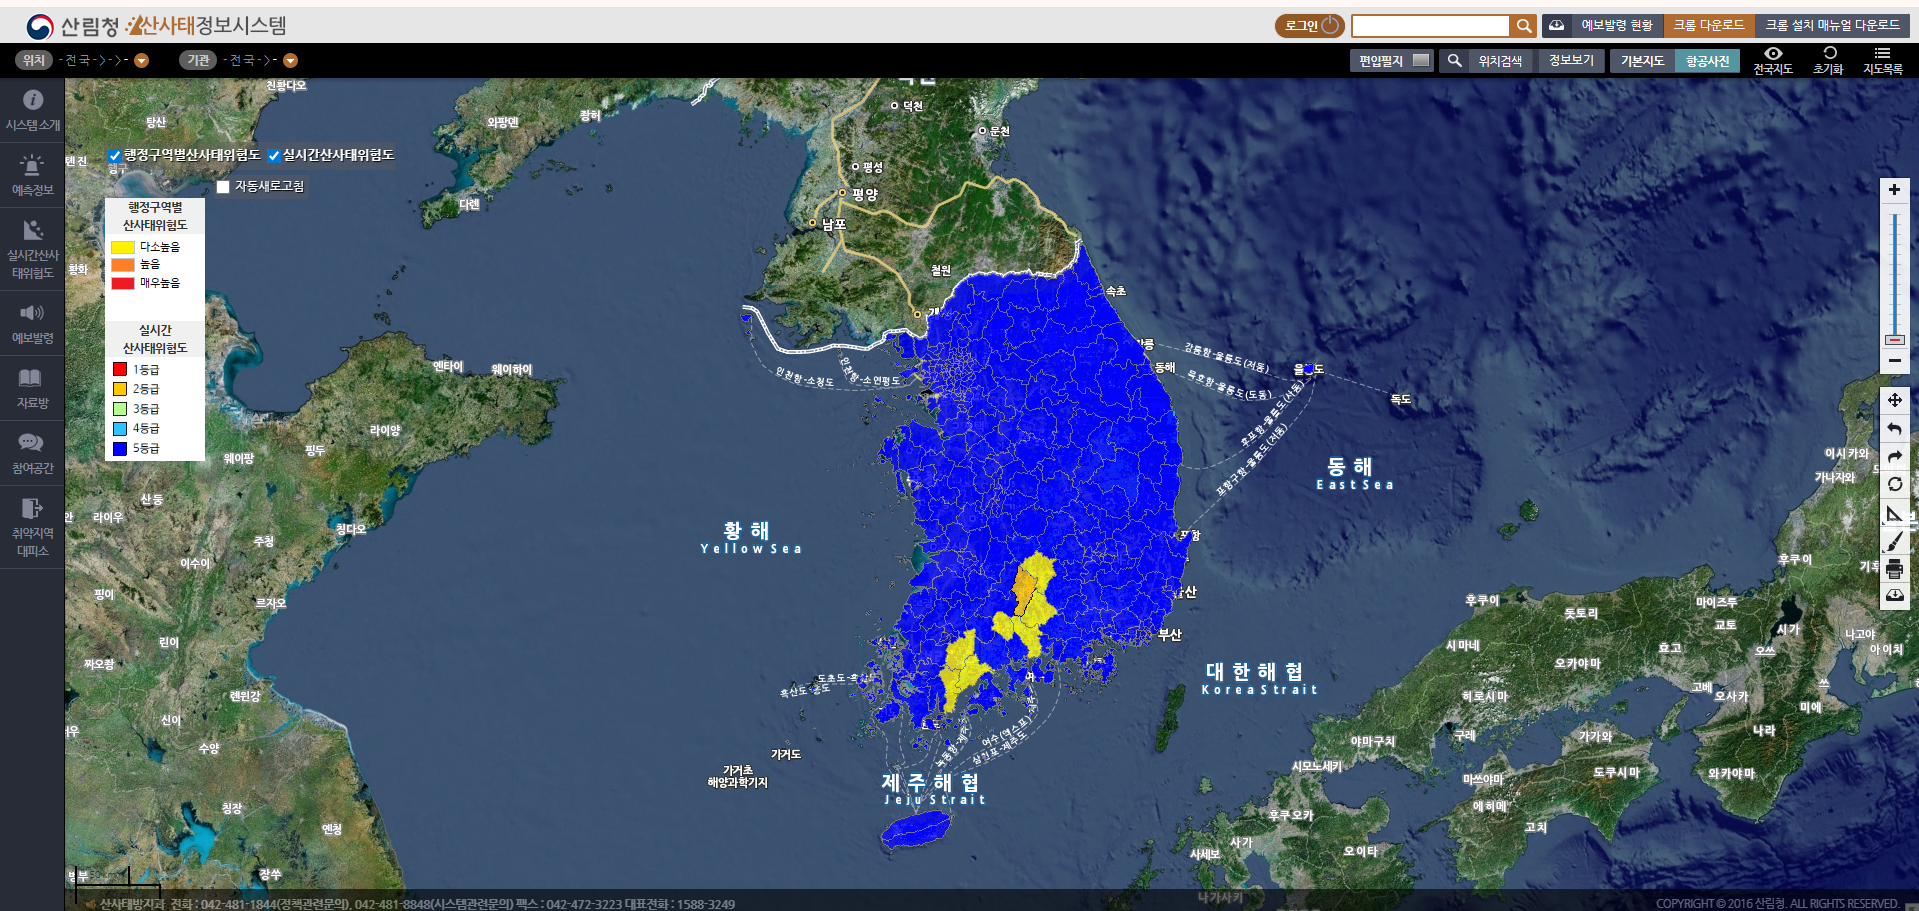Click the 높음 orange swatch

(x=122, y=265)
